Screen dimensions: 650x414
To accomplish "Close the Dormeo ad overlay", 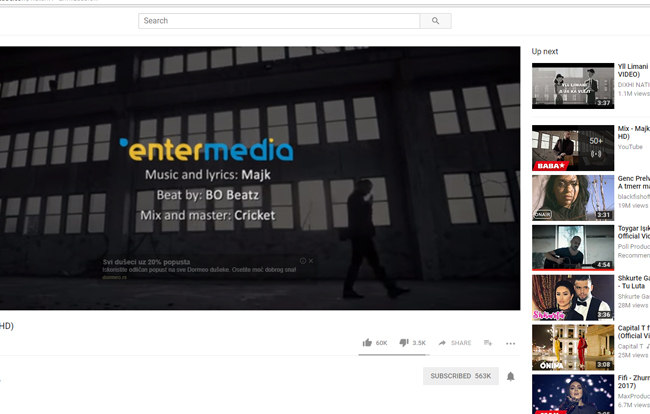I will pyautogui.click(x=311, y=261).
